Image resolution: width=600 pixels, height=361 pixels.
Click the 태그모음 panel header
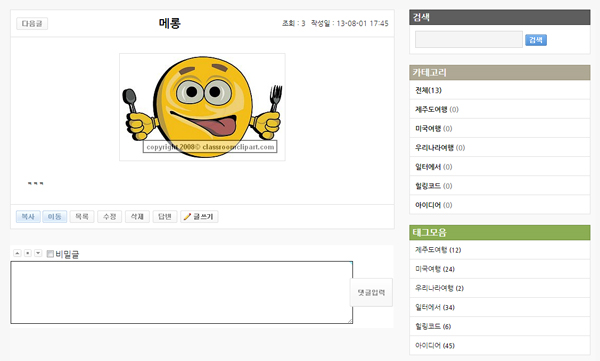click(500, 232)
